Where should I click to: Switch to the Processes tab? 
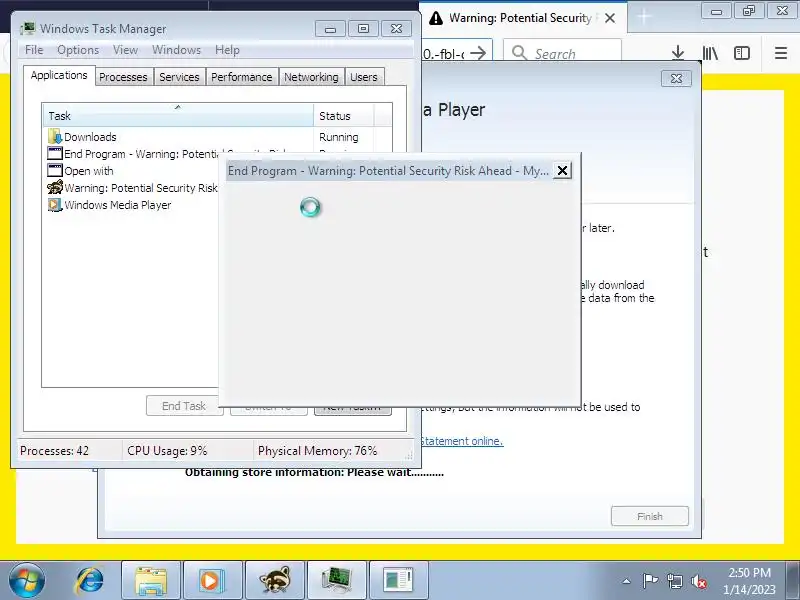click(x=123, y=77)
